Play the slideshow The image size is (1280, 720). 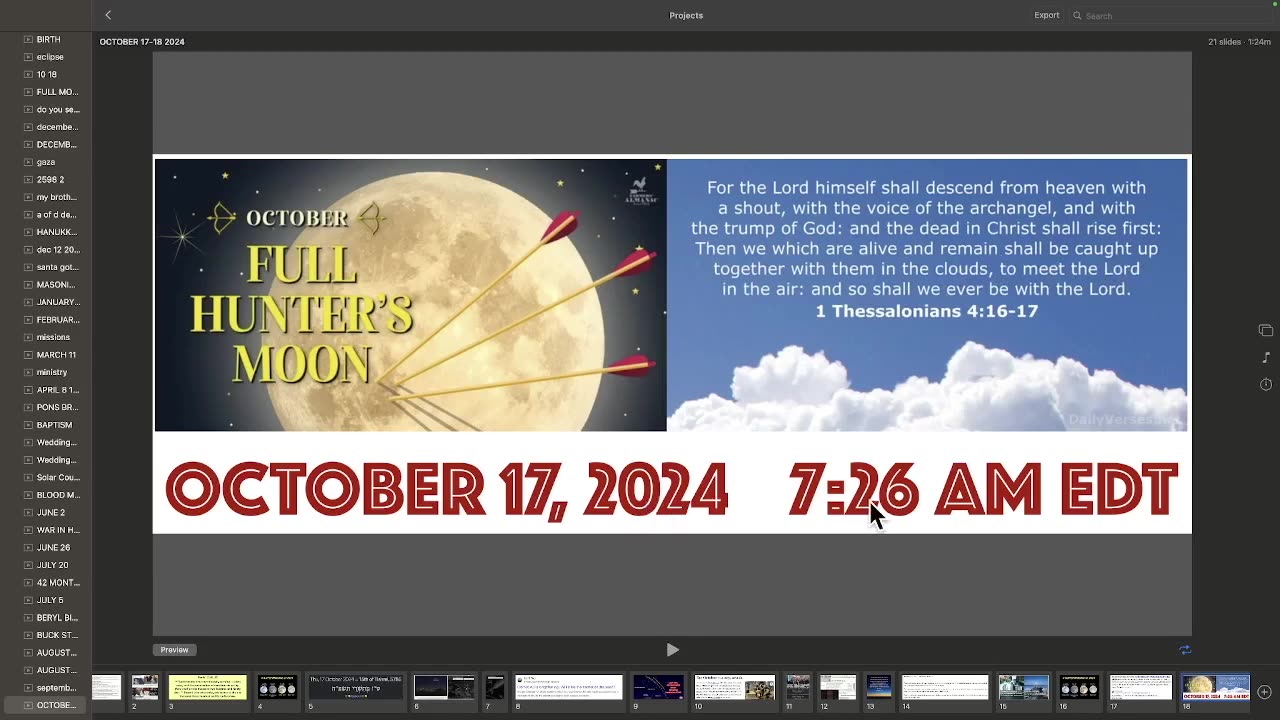click(672, 650)
